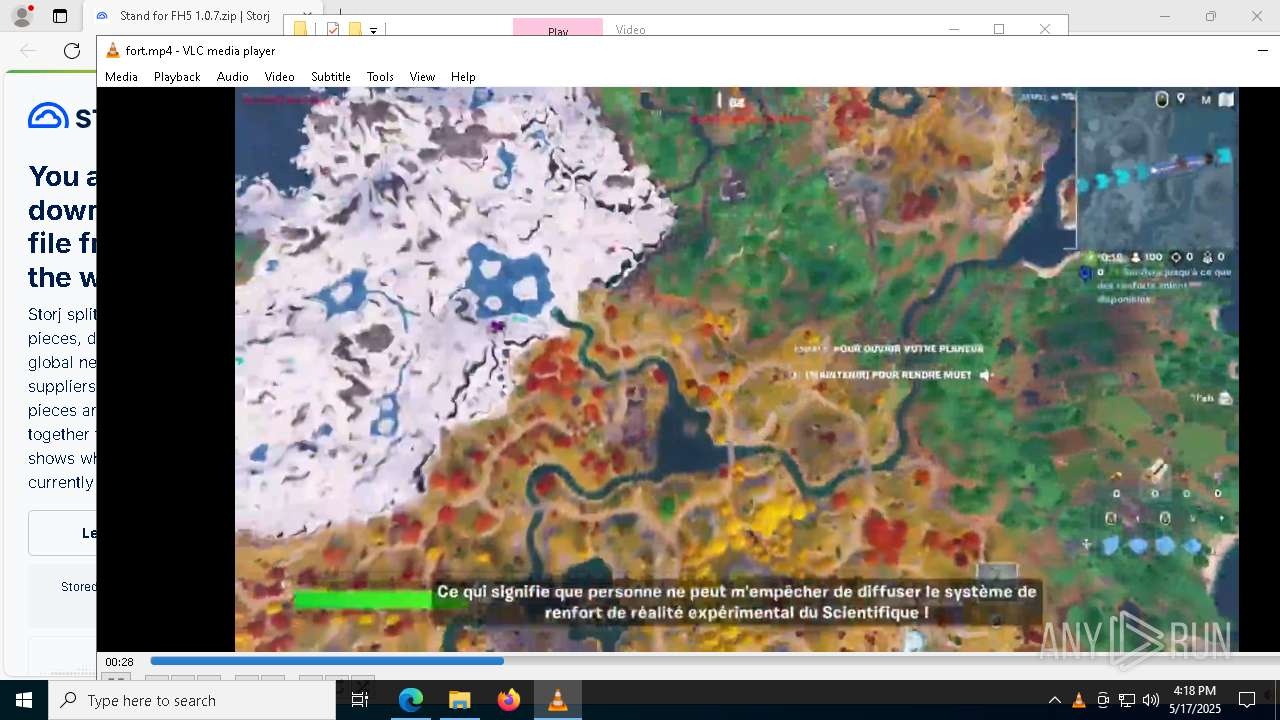Click New folder icon in Explorer quick access toolbar
This screenshot has height=720, width=1280.
(355, 29)
